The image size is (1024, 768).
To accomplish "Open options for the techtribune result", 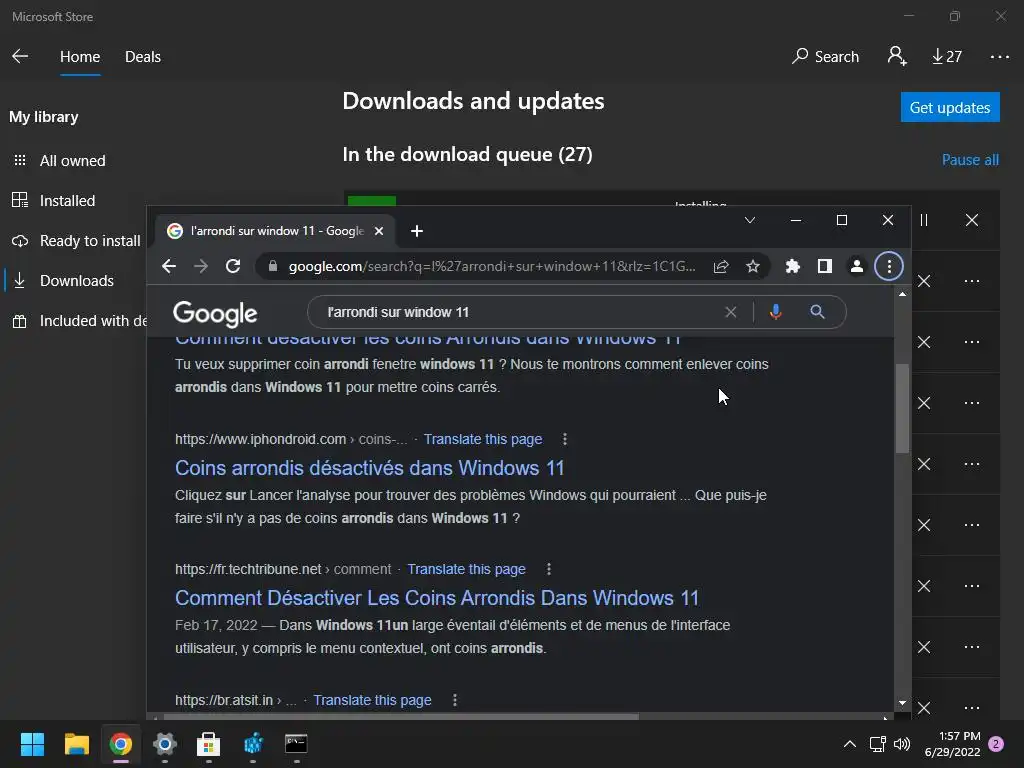I will (x=549, y=569).
